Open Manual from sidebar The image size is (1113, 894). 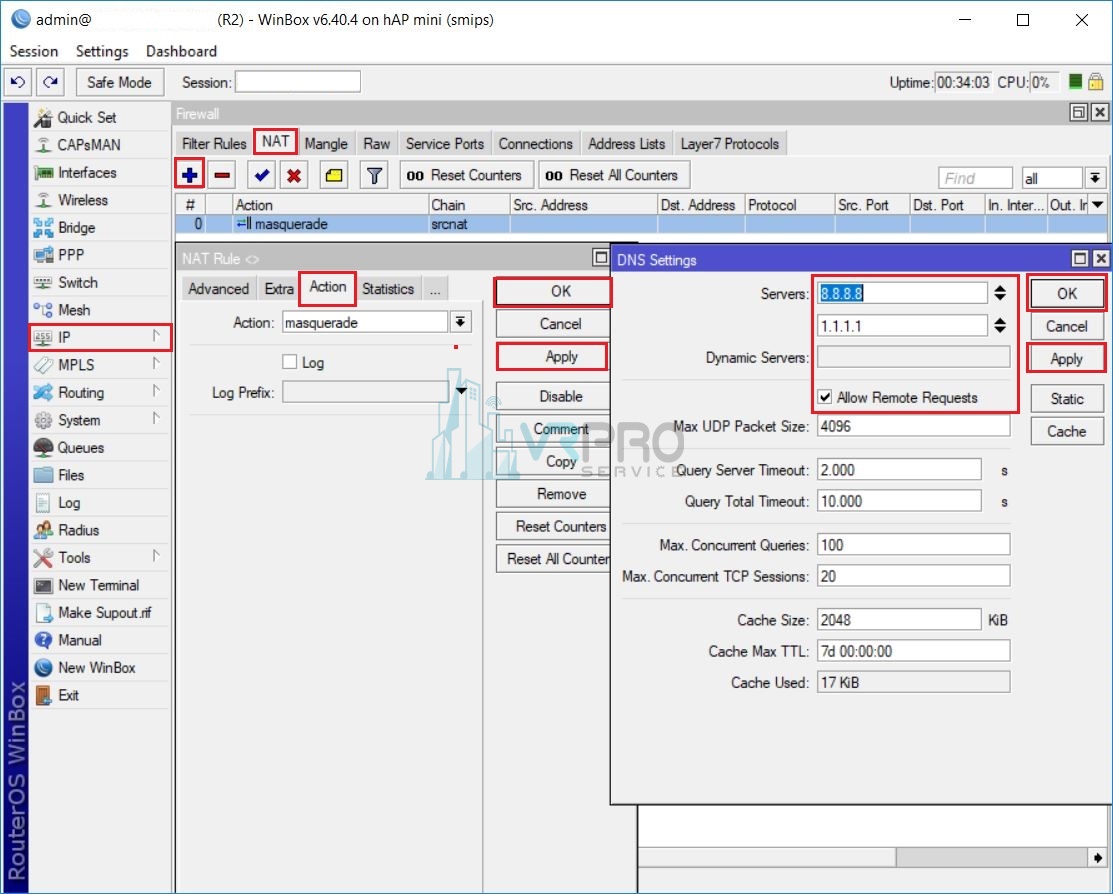(x=100, y=640)
